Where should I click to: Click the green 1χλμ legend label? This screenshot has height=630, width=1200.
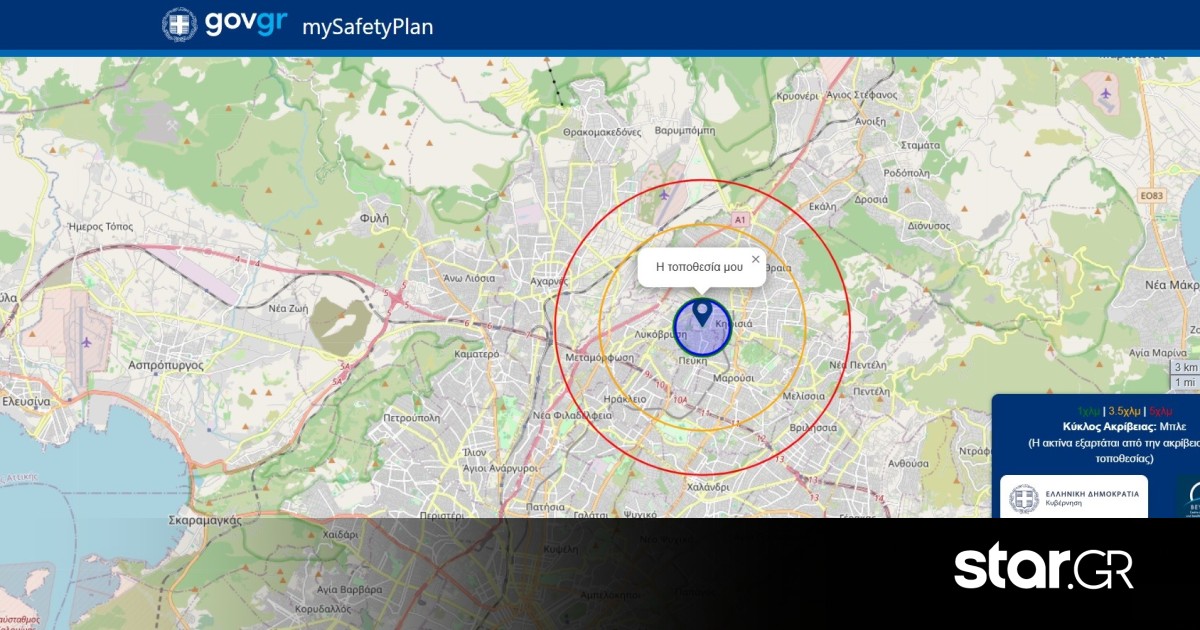click(1088, 411)
